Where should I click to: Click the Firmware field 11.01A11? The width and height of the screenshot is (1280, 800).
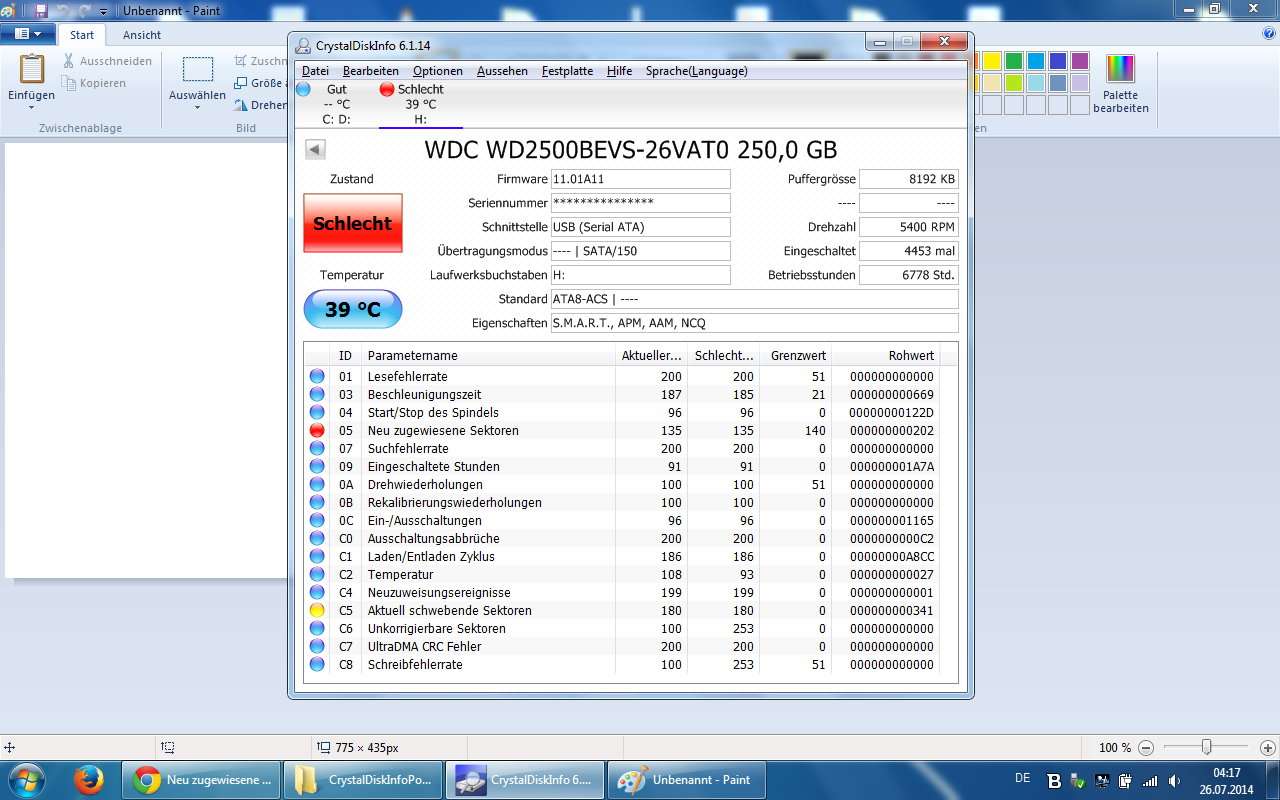[x=640, y=179]
